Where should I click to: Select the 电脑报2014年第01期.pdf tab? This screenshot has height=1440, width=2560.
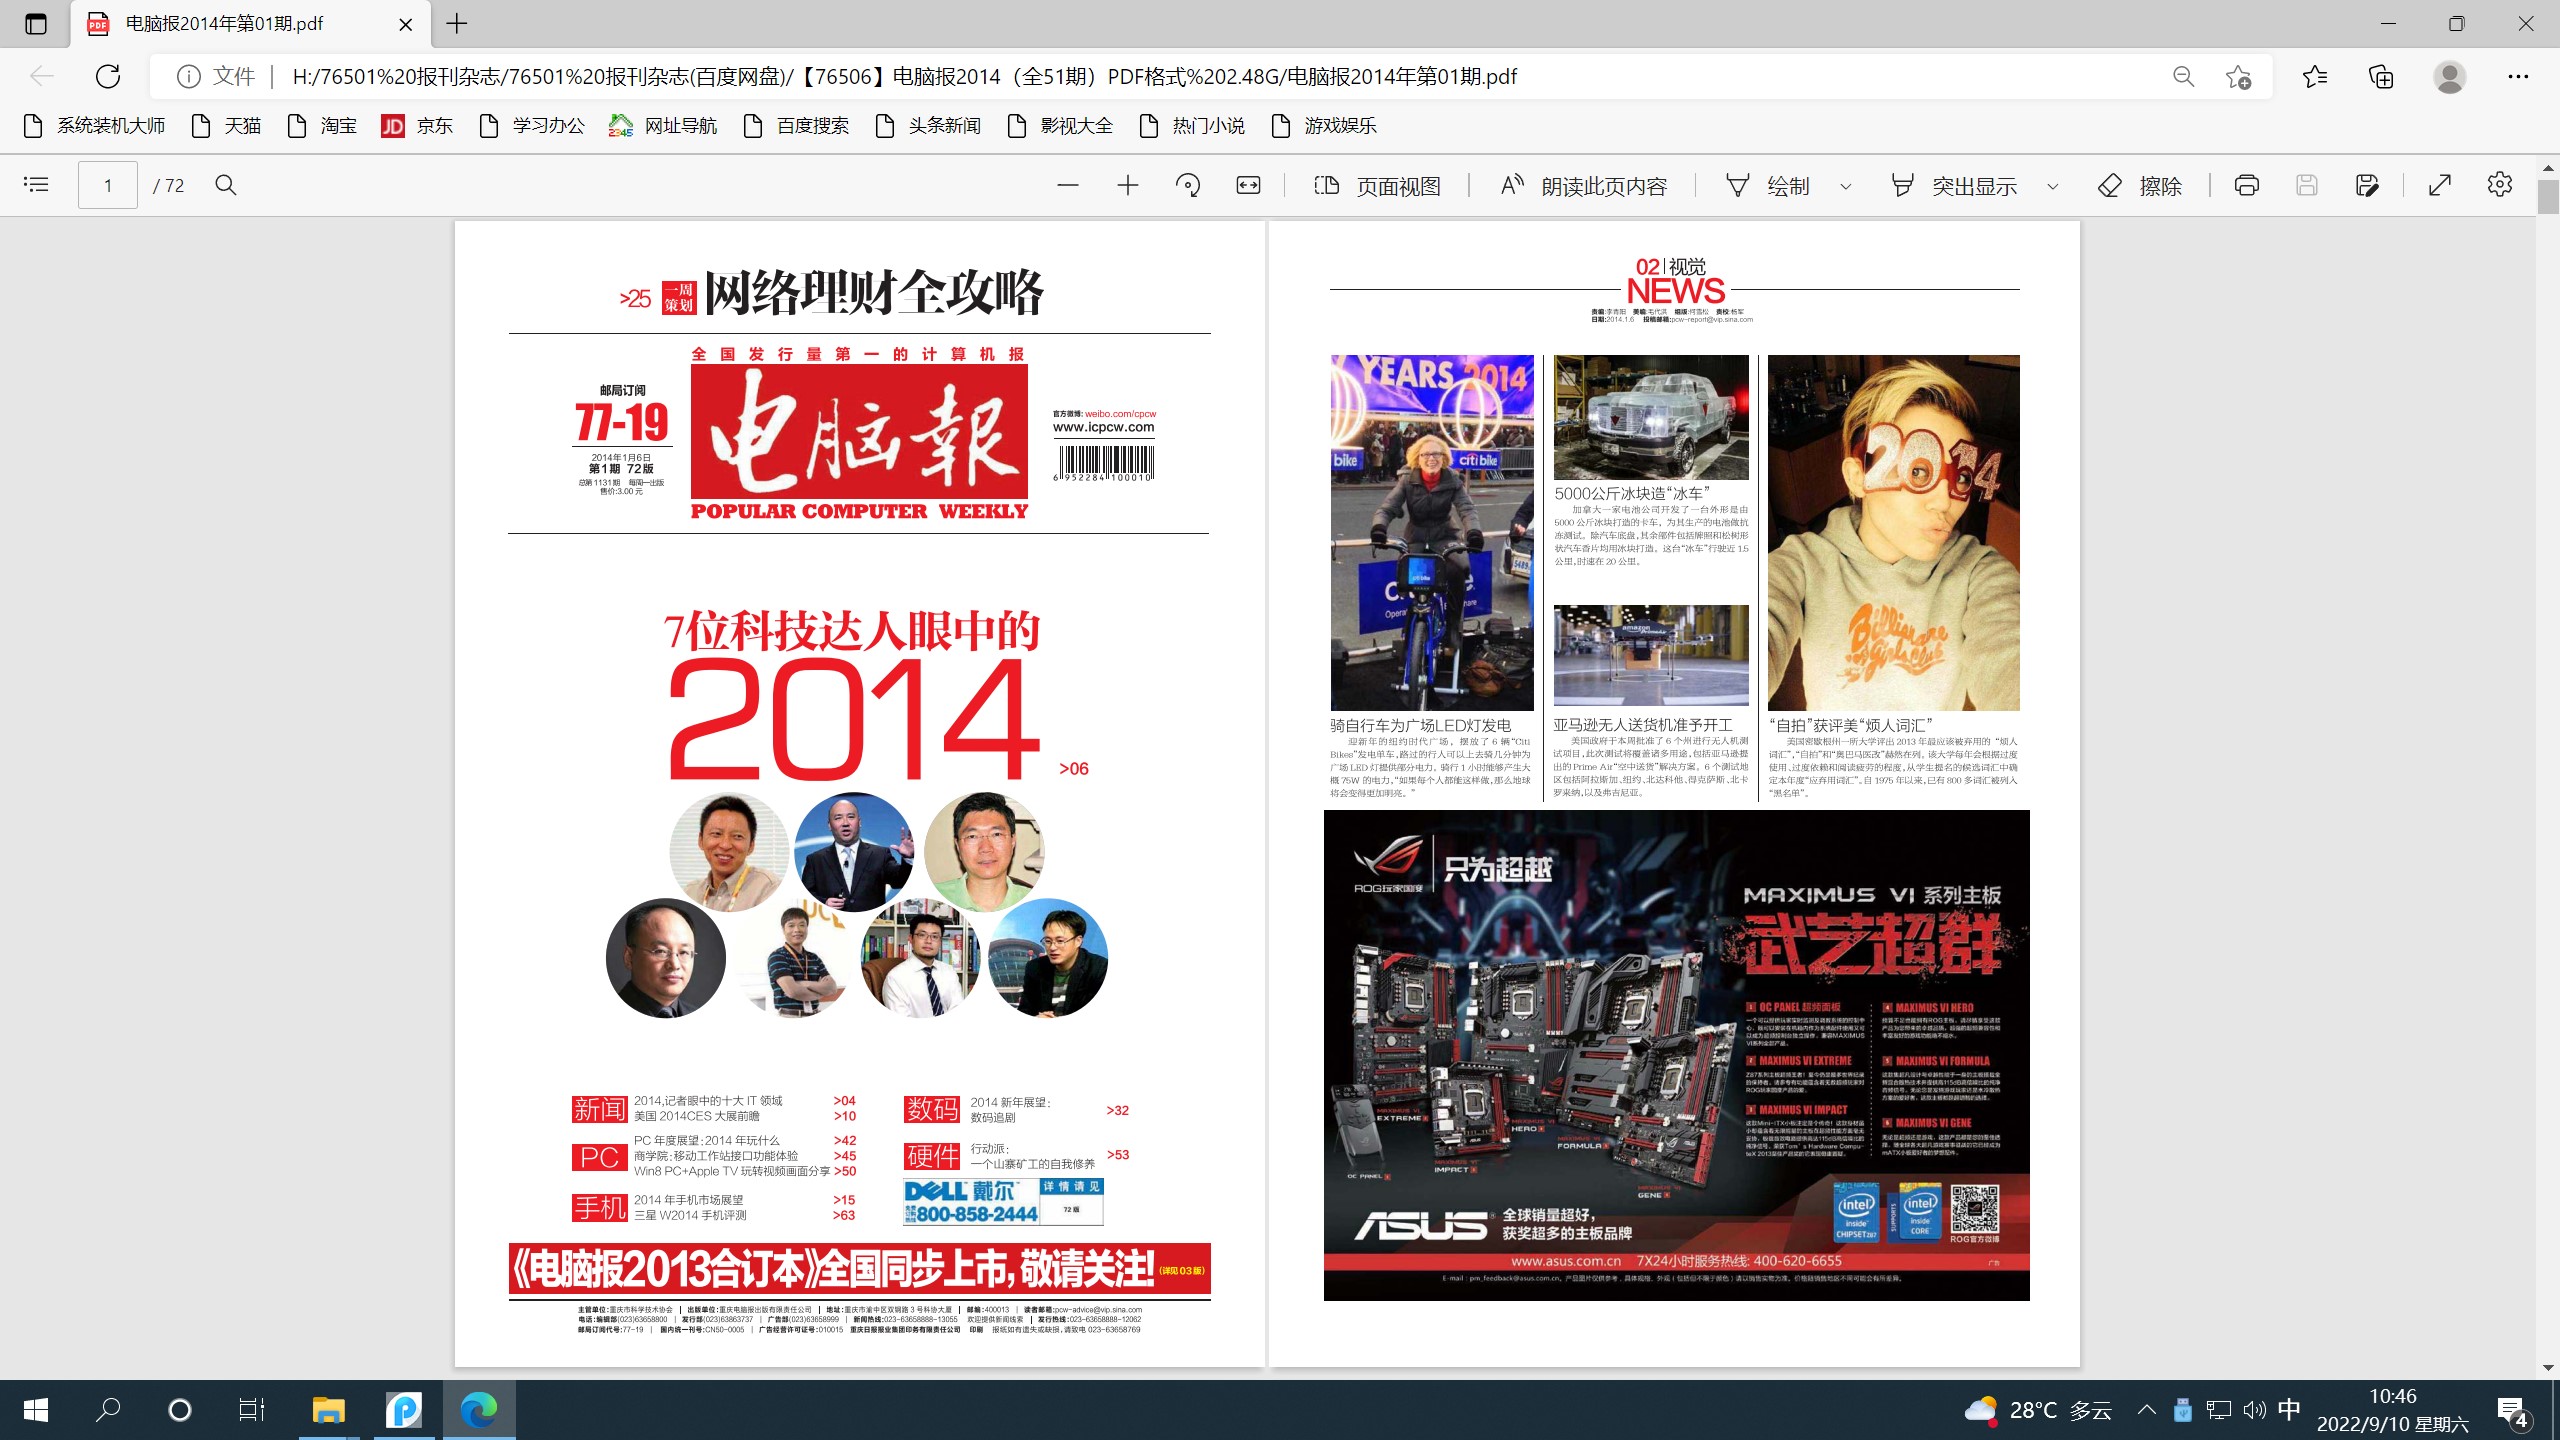coord(250,24)
